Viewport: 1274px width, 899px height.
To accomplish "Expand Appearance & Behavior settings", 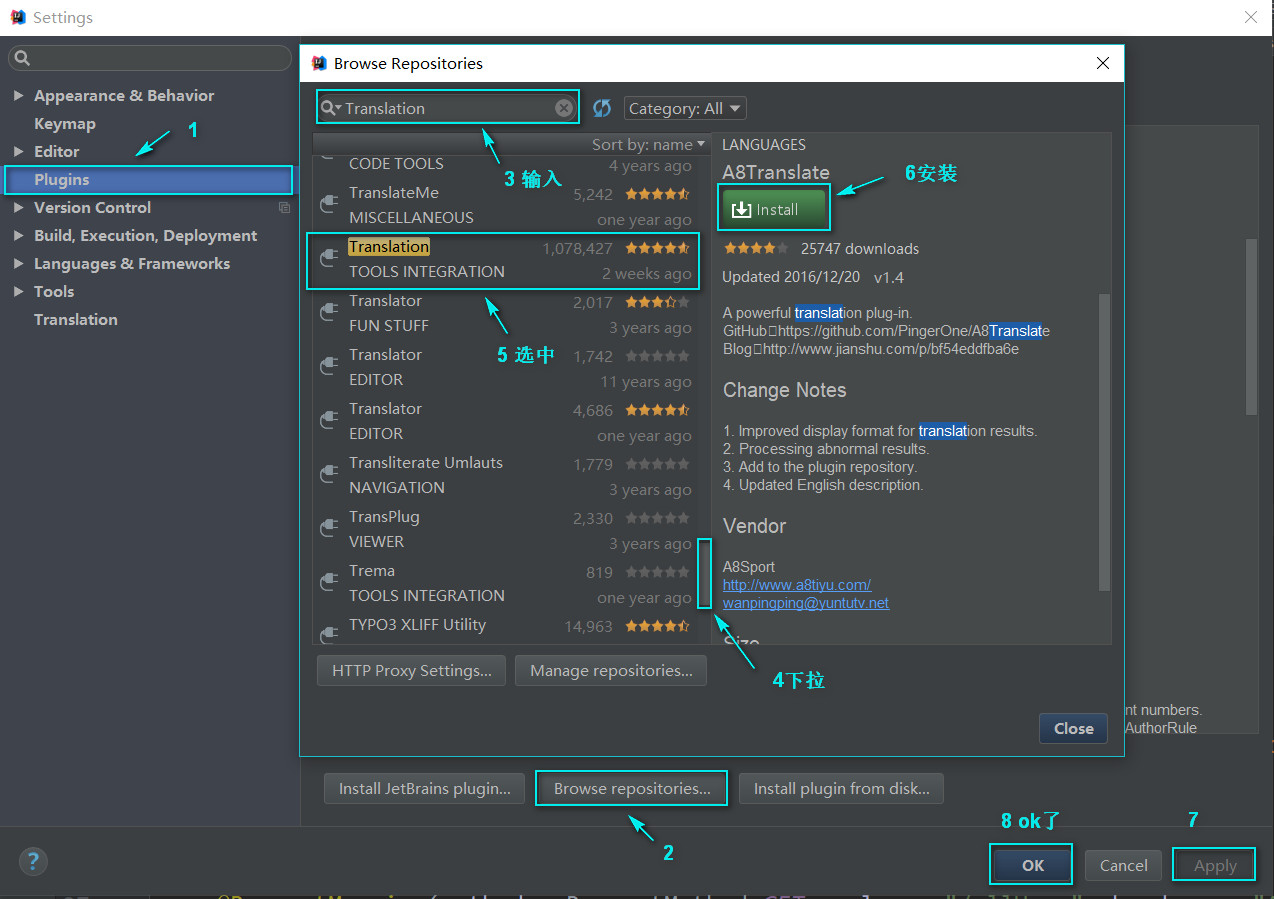I will 18,96.
